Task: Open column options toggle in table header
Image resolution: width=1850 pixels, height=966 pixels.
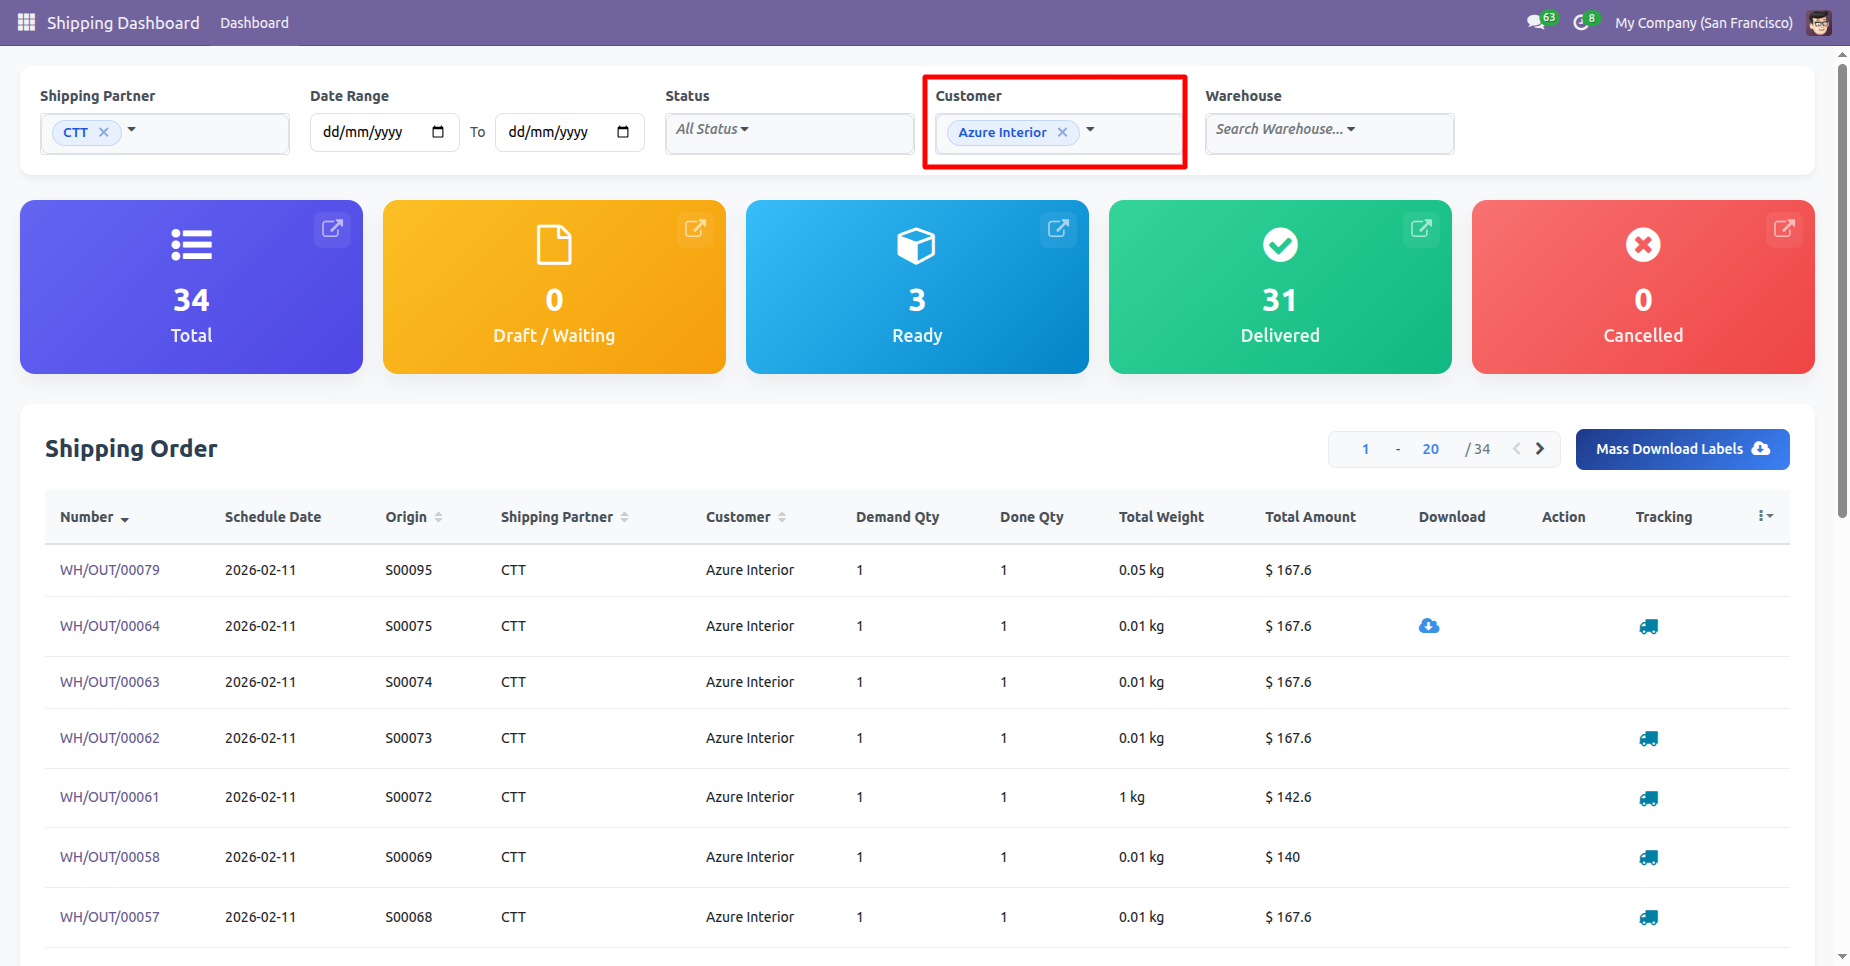Action: point(1765,516)
